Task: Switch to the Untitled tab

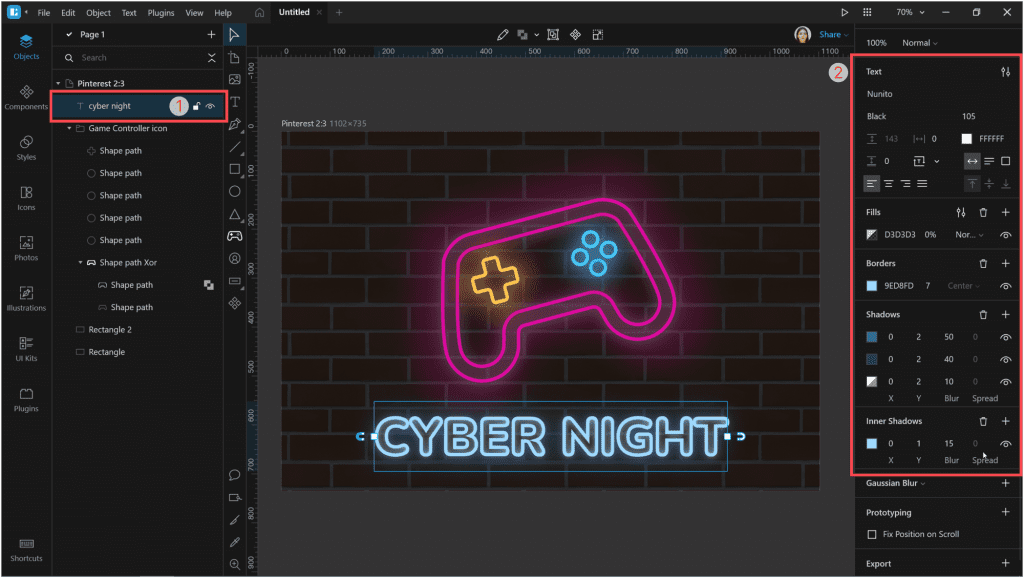Action: [294, 12]
